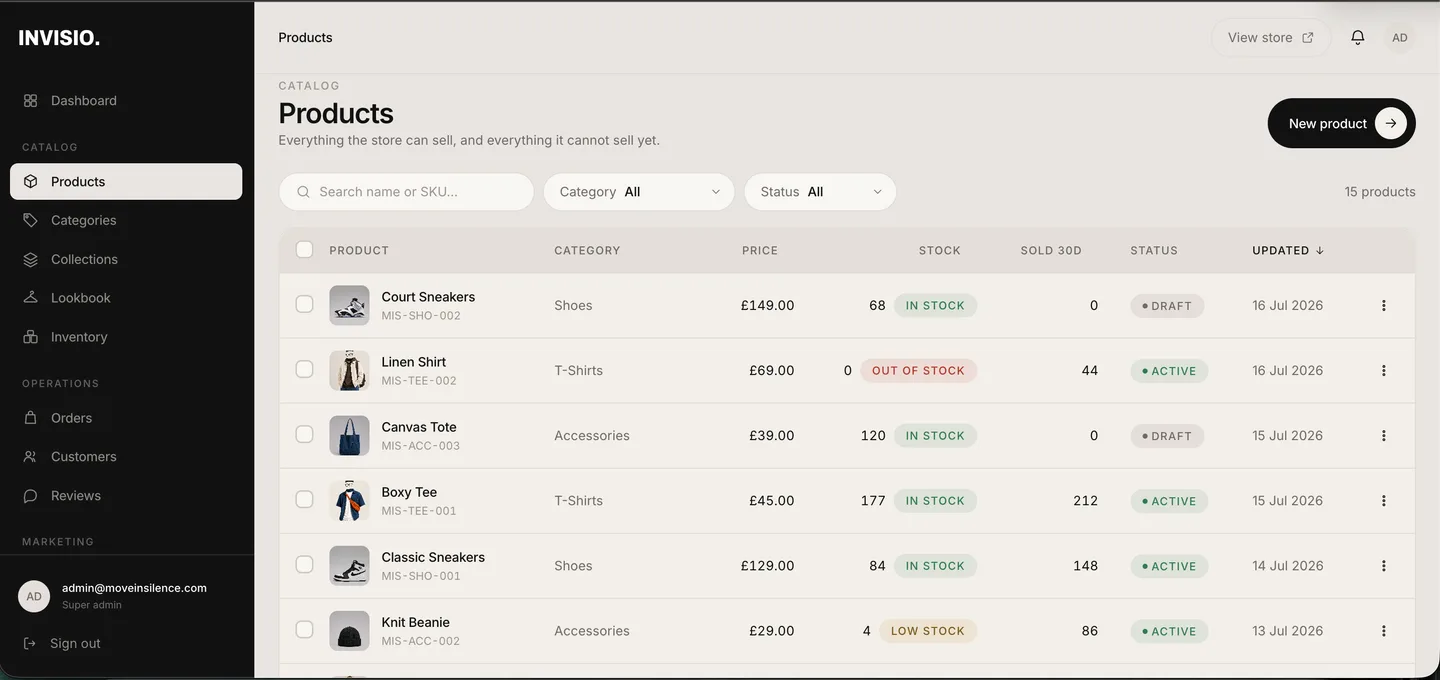Open Inventory in the sidebar
Screen dimensions: 1440x680
126,337
